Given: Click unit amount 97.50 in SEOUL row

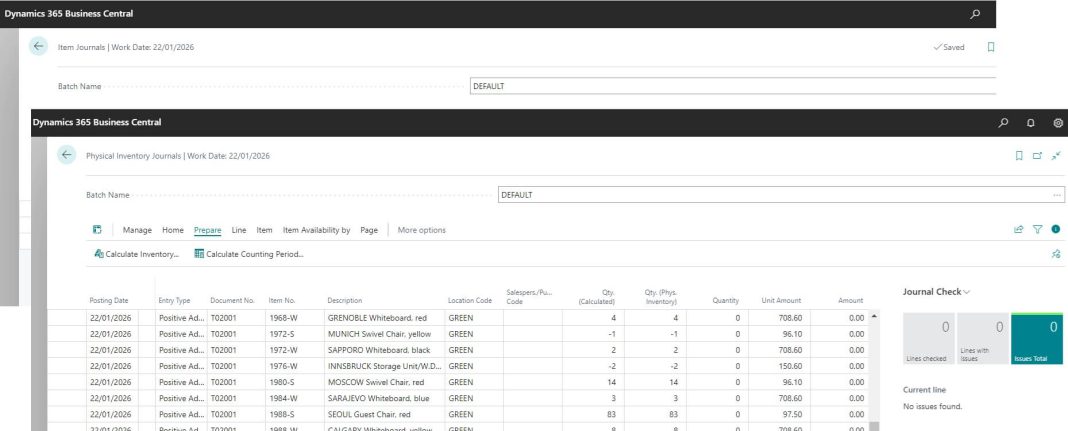Looking at the screenshot, I should tap(779, 414).
